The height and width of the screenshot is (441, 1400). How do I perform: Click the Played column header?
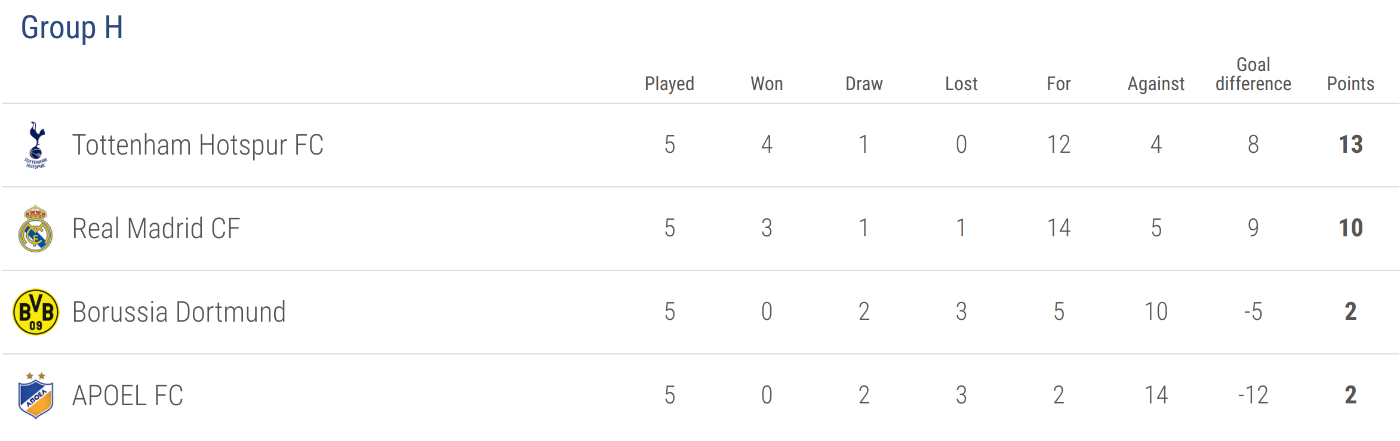[x=669, y=84]
